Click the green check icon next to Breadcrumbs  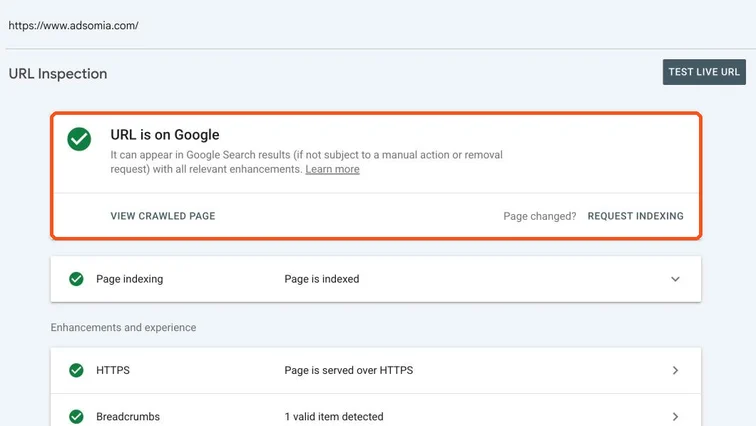76,416
